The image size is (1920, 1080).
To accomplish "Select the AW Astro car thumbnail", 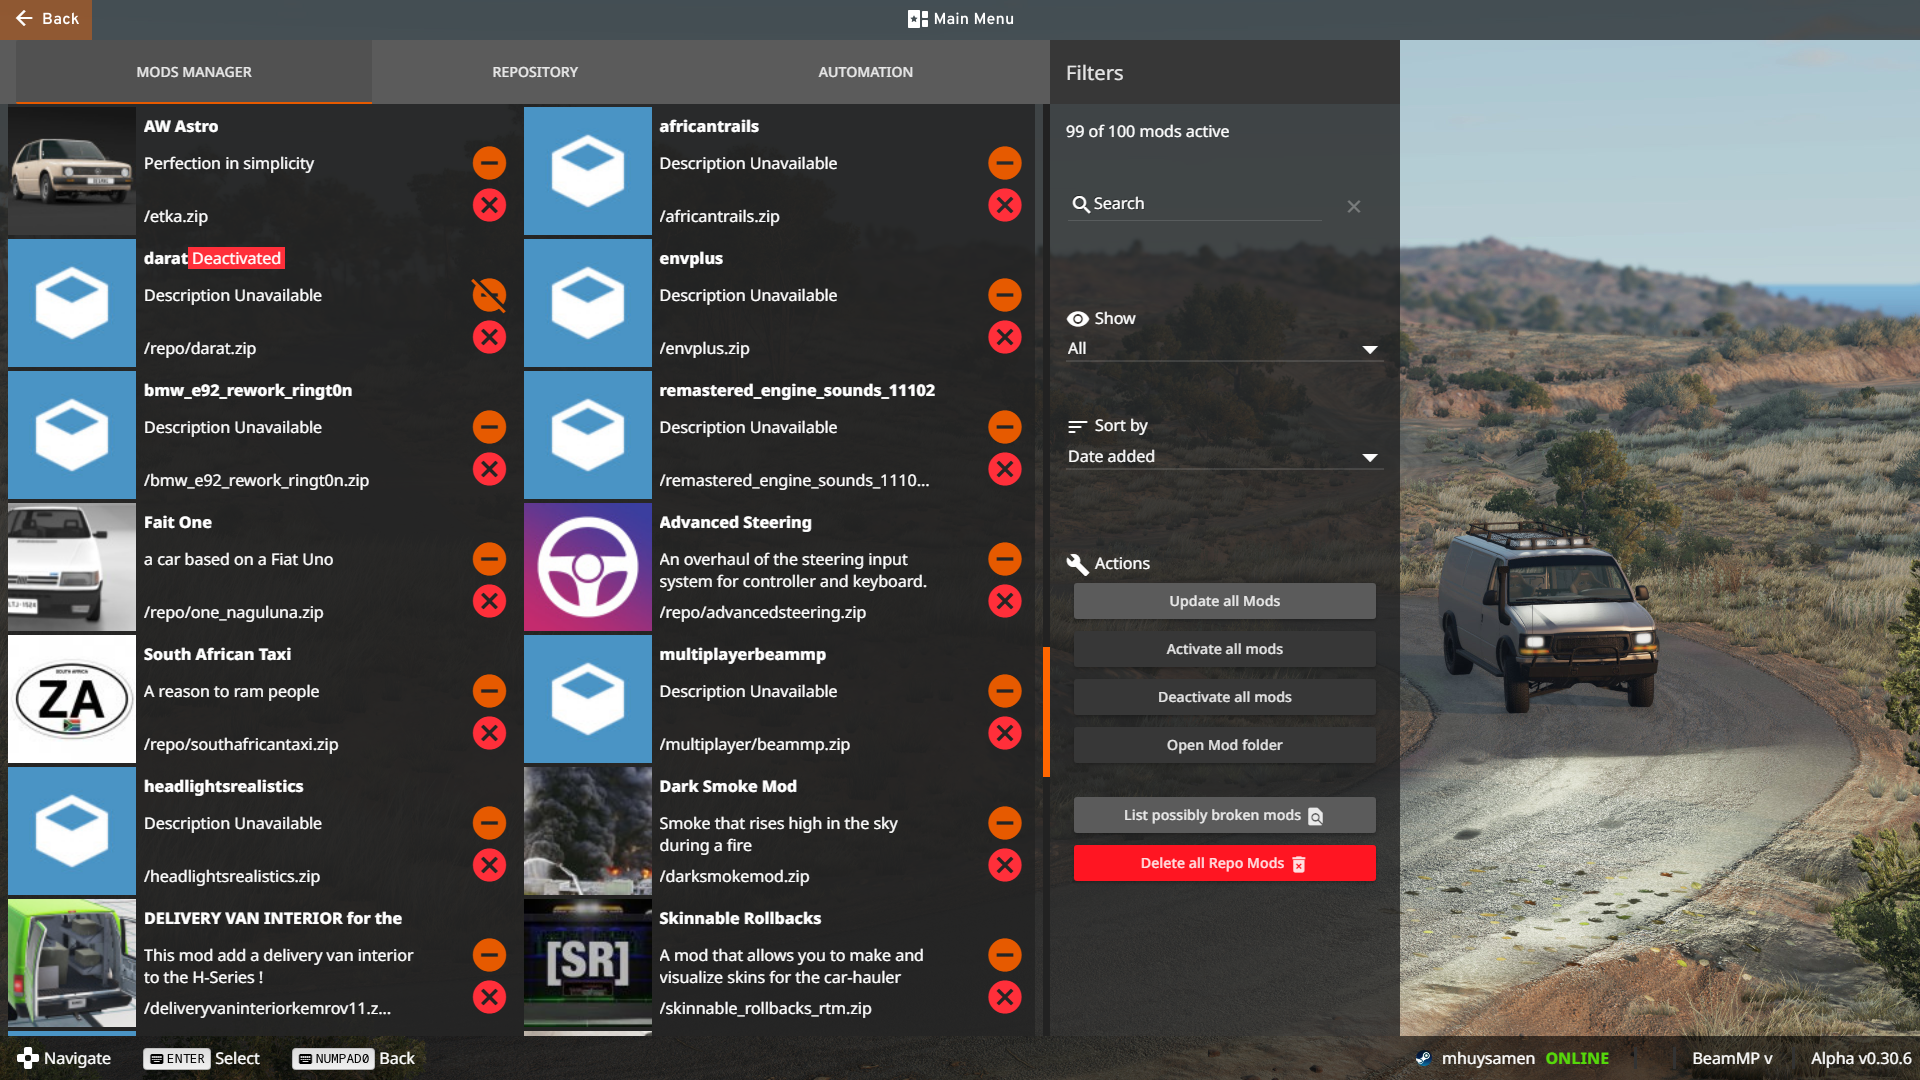I will [72, 171].
